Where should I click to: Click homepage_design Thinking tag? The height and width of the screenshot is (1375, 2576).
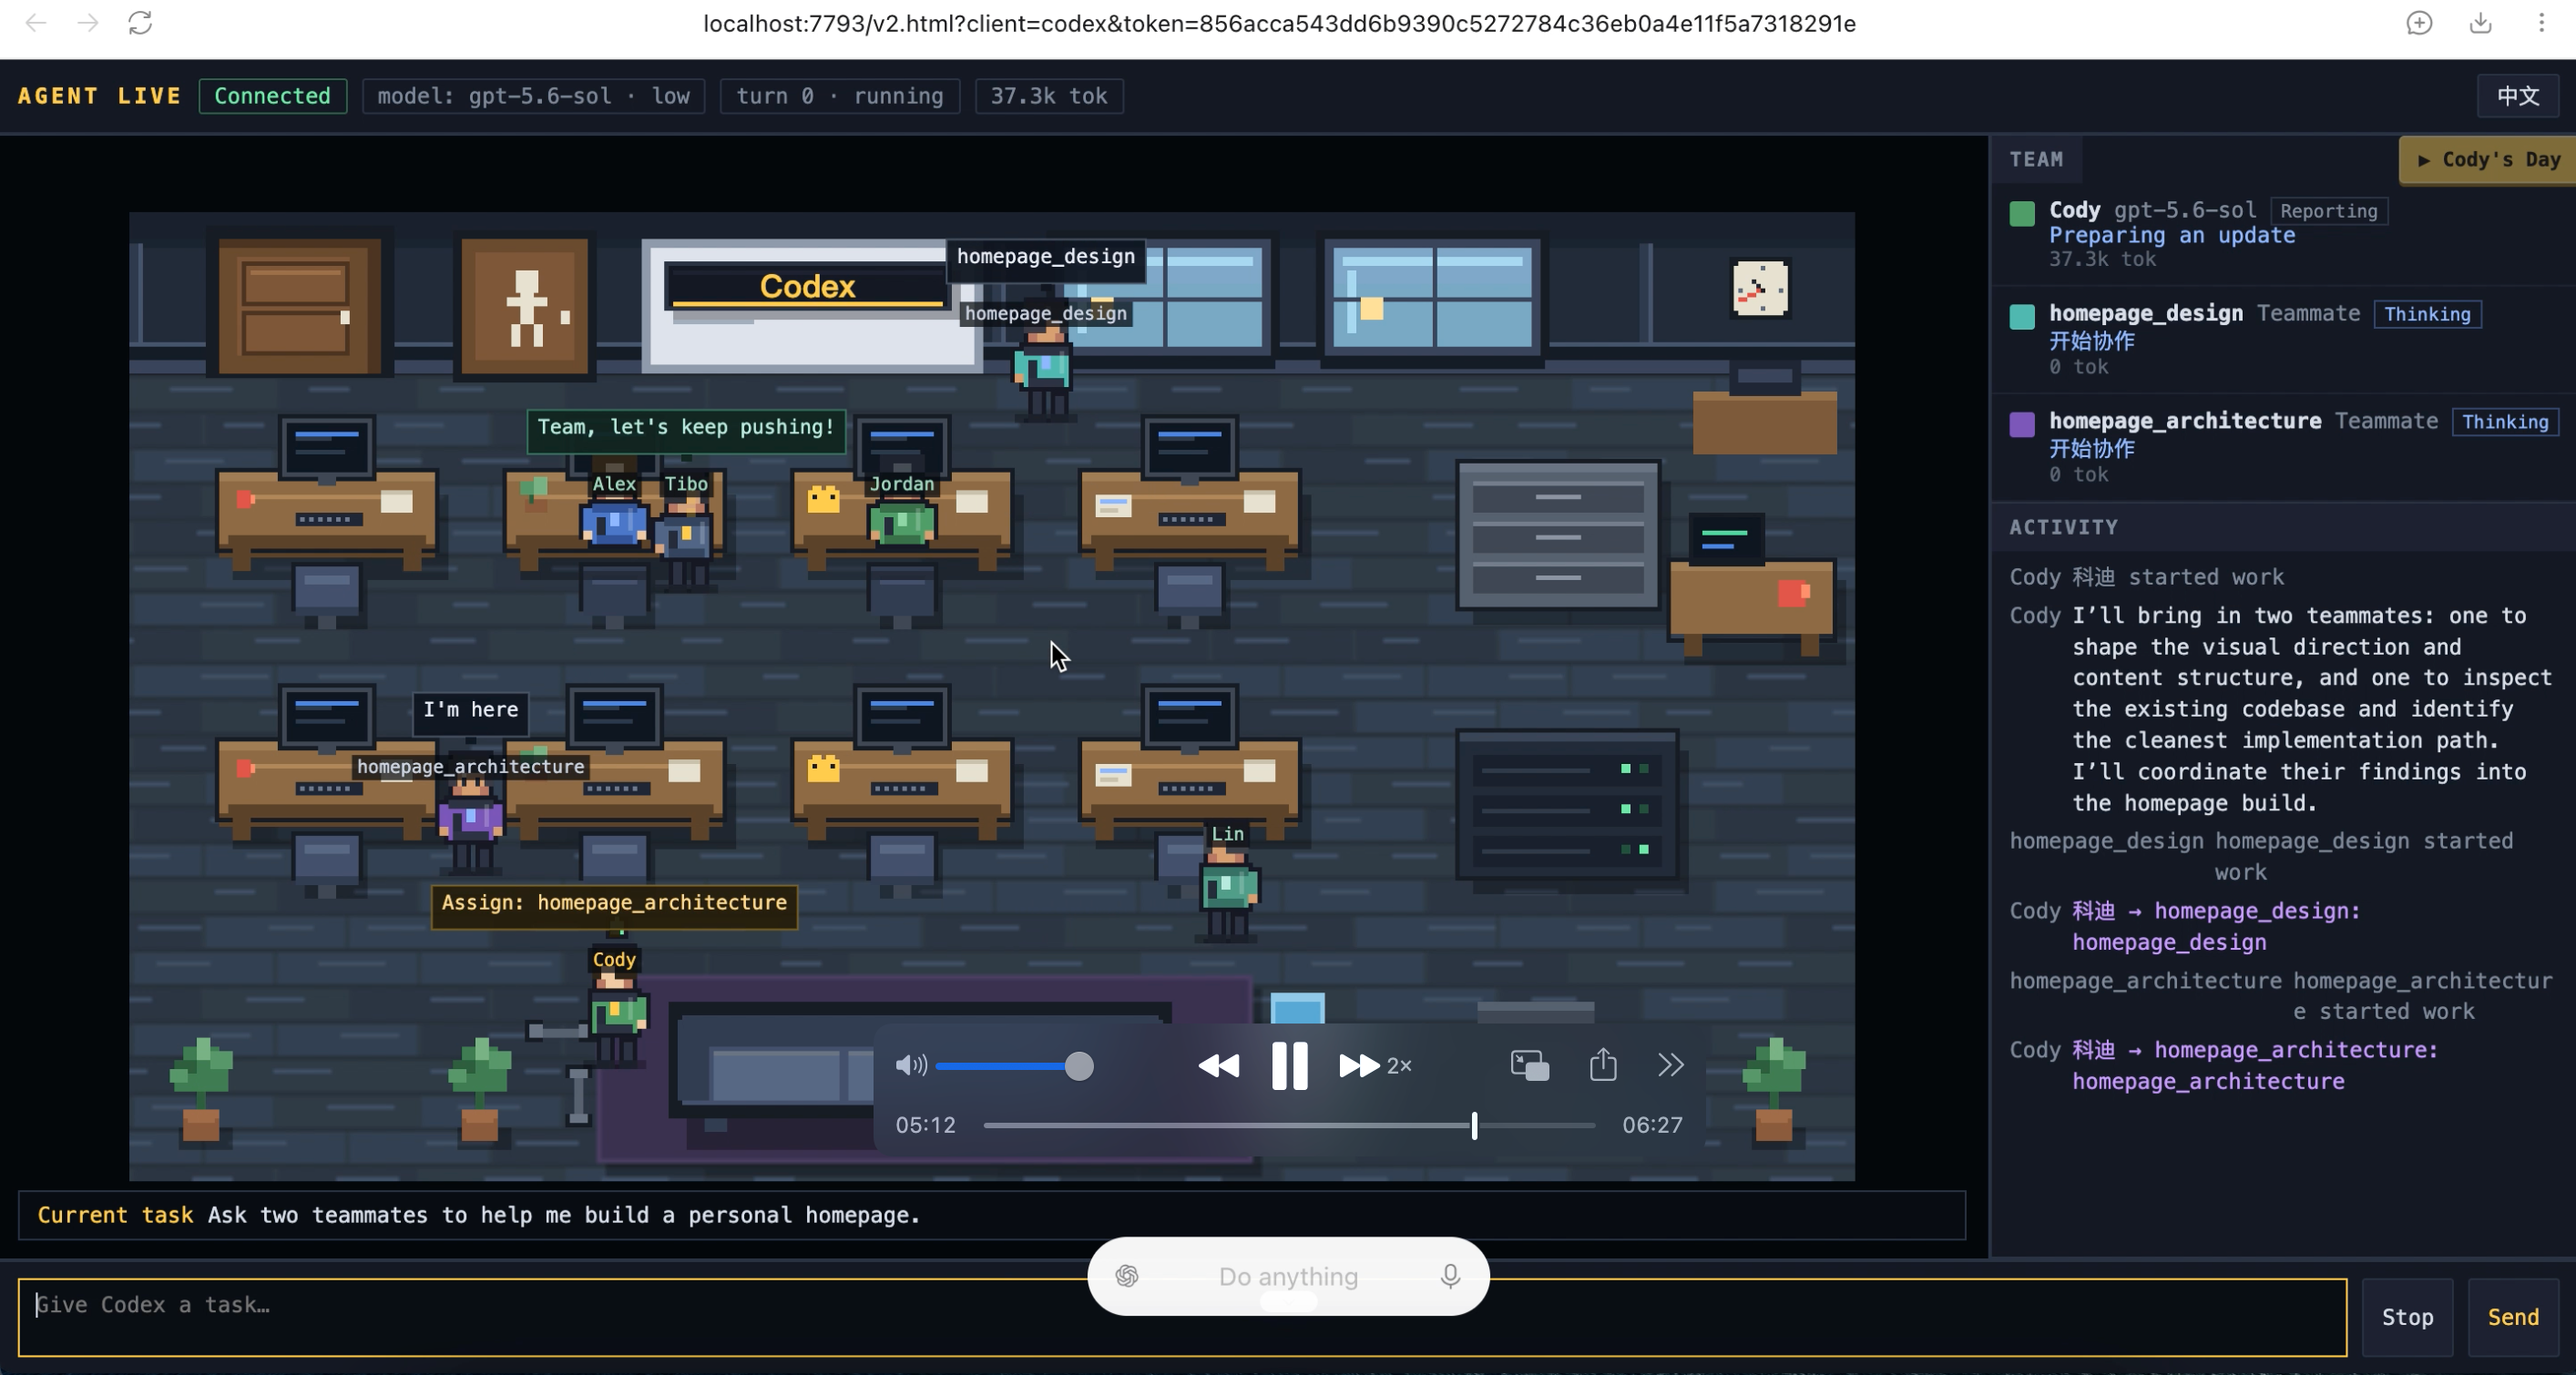(x=2427, y=314)
